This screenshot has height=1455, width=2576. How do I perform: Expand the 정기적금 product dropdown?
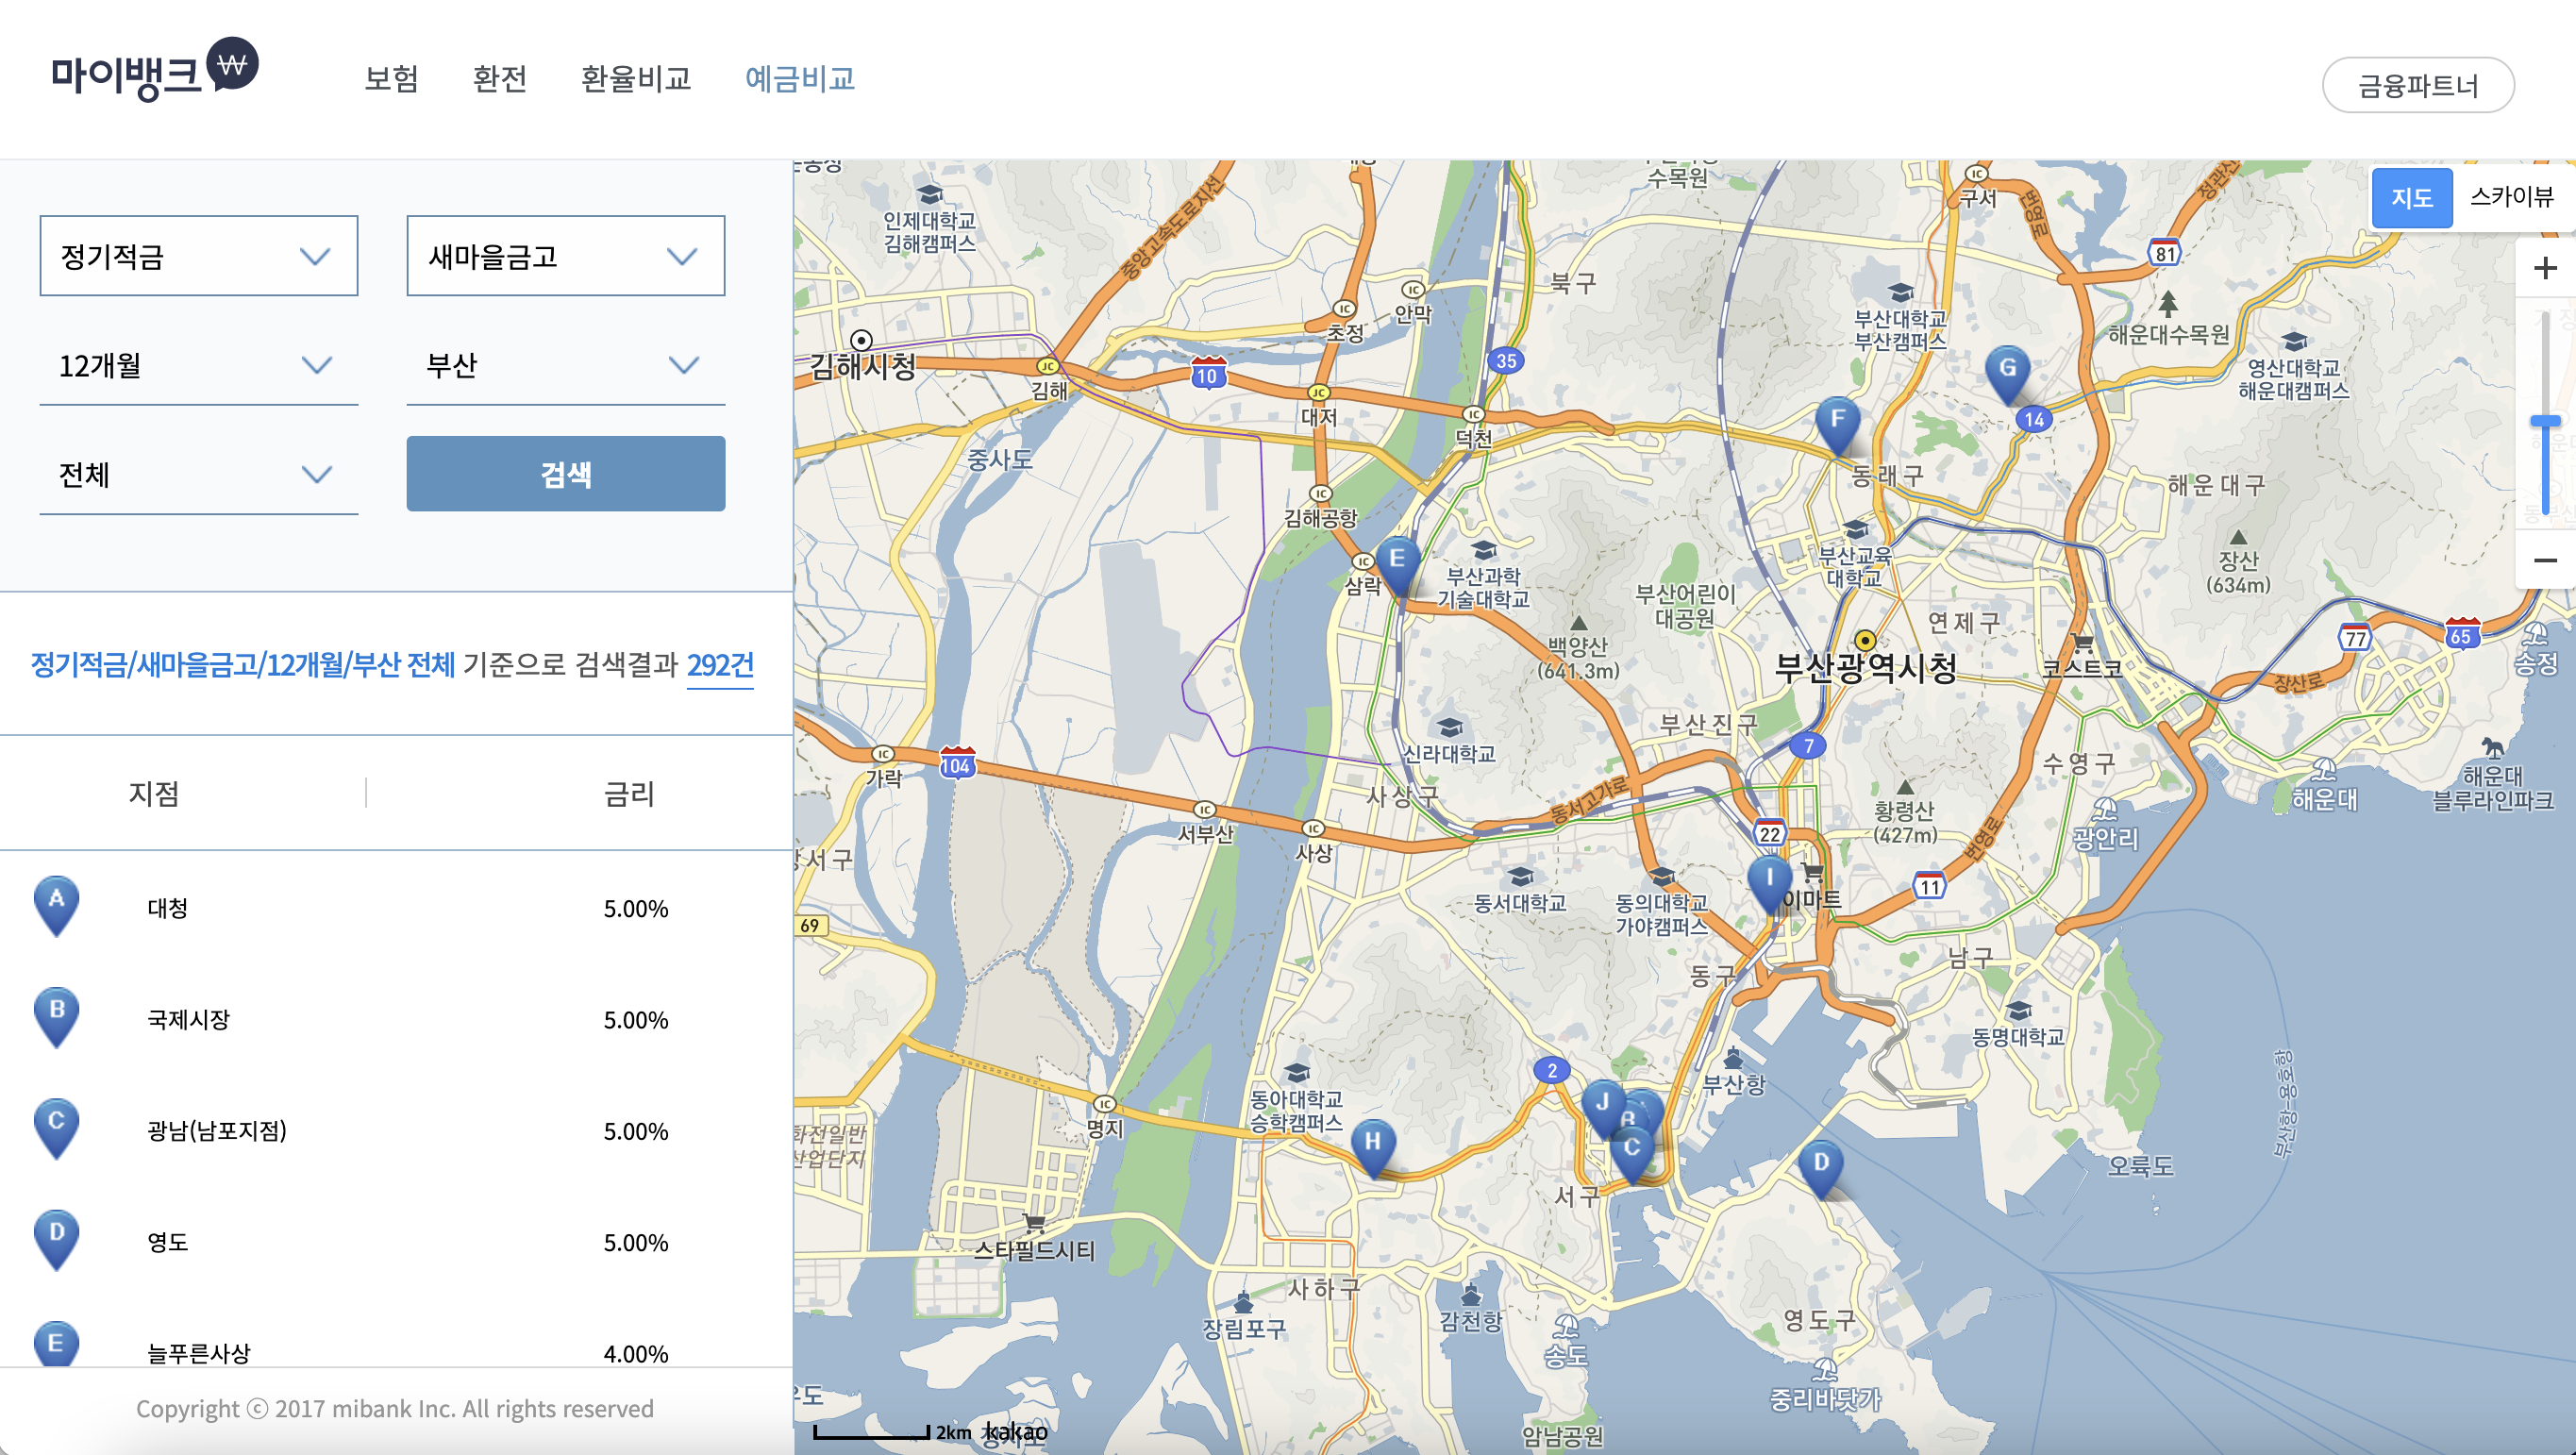199,256
